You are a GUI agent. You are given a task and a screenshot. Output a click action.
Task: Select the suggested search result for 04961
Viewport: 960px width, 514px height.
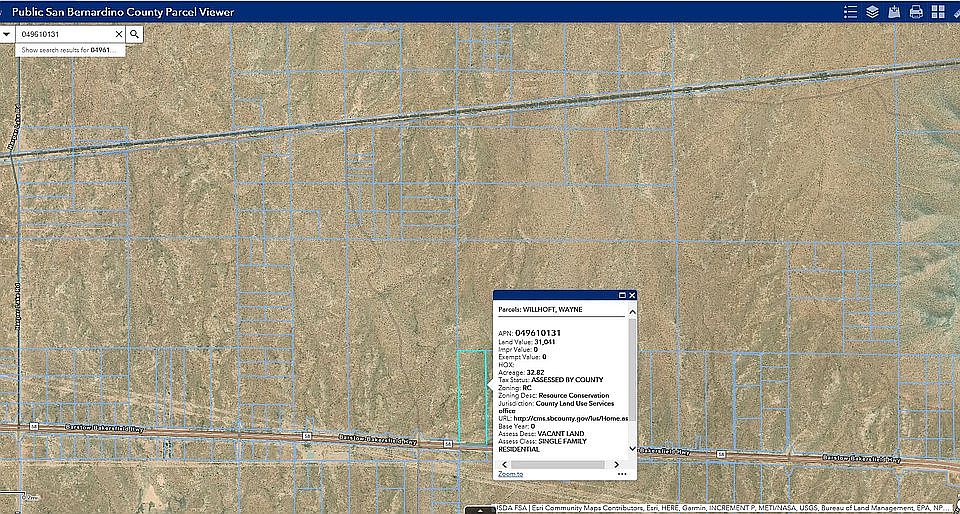coord(70,50)
